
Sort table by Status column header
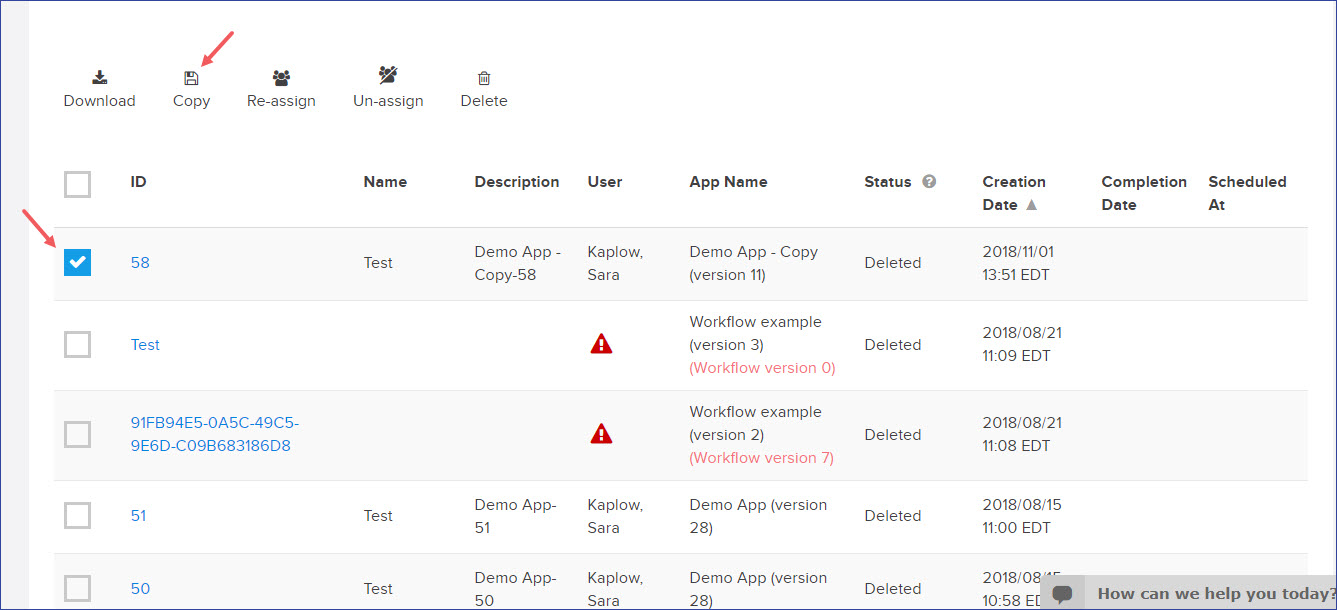(x=887, y=182)
